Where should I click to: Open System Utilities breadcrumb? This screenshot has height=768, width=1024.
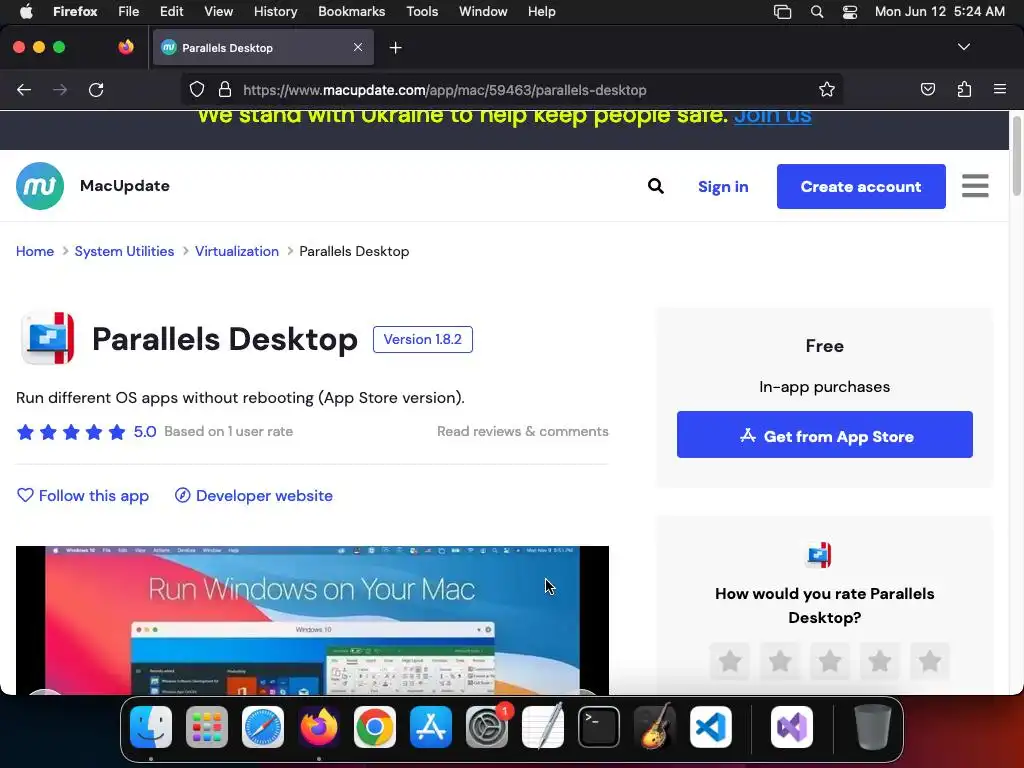click(x=124, y=251)
